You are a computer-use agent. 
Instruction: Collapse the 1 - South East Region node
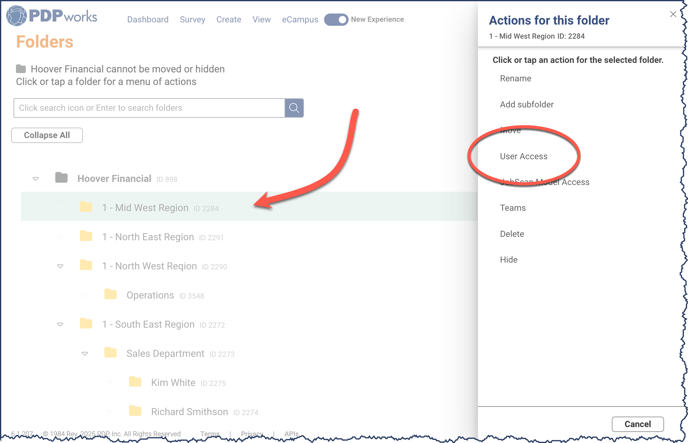[x=60, y=325]
